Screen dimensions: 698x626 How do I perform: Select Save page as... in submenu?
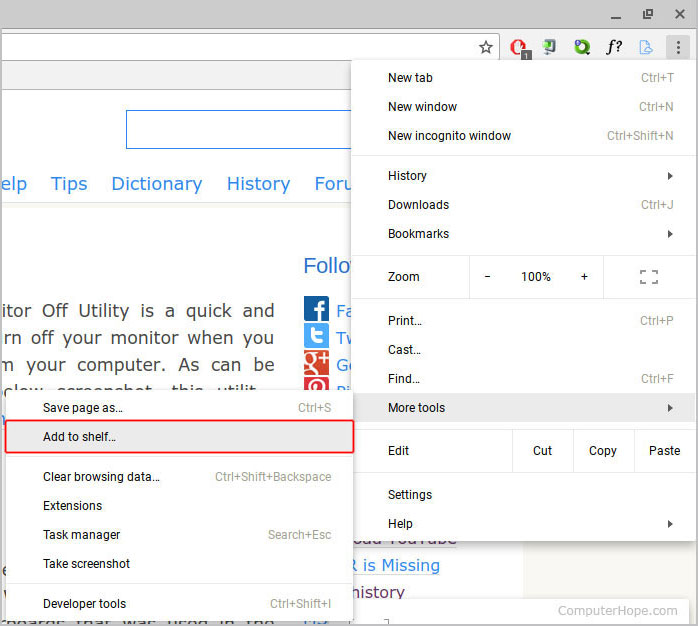click(179, 407)
